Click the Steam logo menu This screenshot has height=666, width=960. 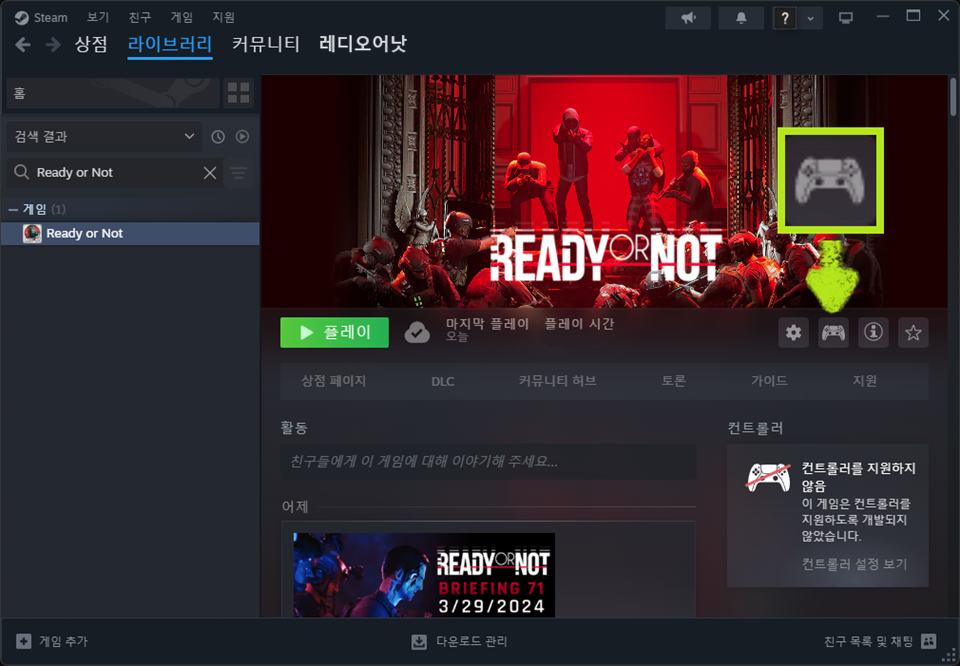(41, 17)
